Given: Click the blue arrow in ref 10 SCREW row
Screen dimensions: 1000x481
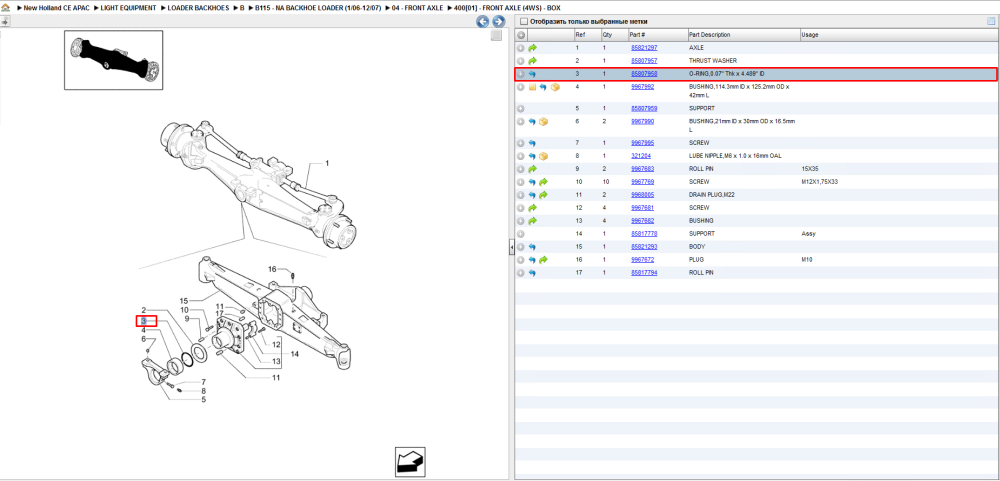Looking at the screenshot, I should coord(532,182).
